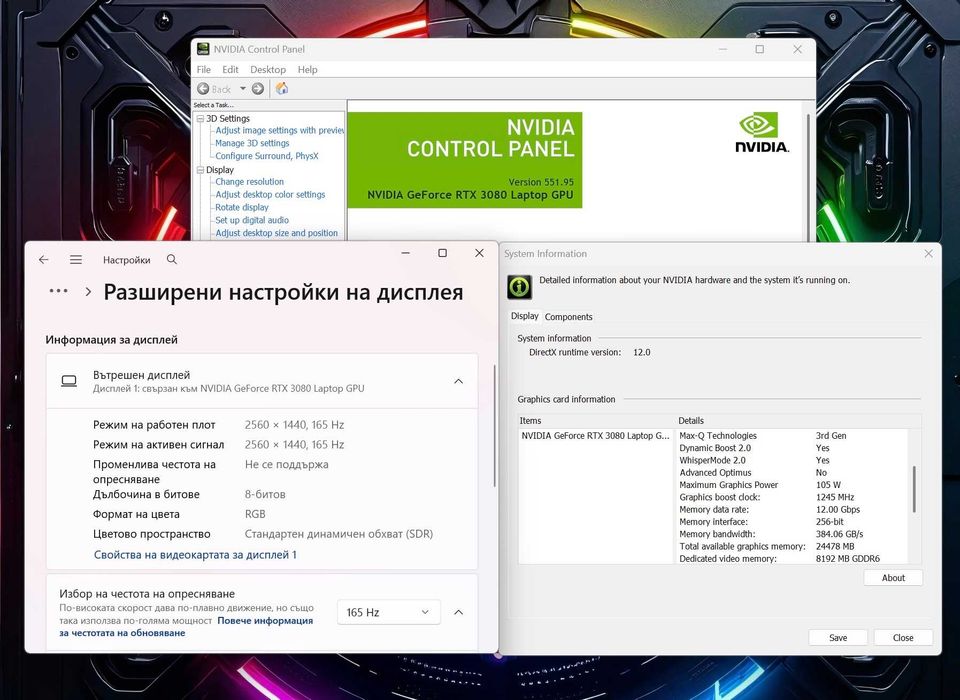Select NVIDIA GeForce RTX 3080 Laptop item
Screen dimensions: 960x700
coord(595,436)
